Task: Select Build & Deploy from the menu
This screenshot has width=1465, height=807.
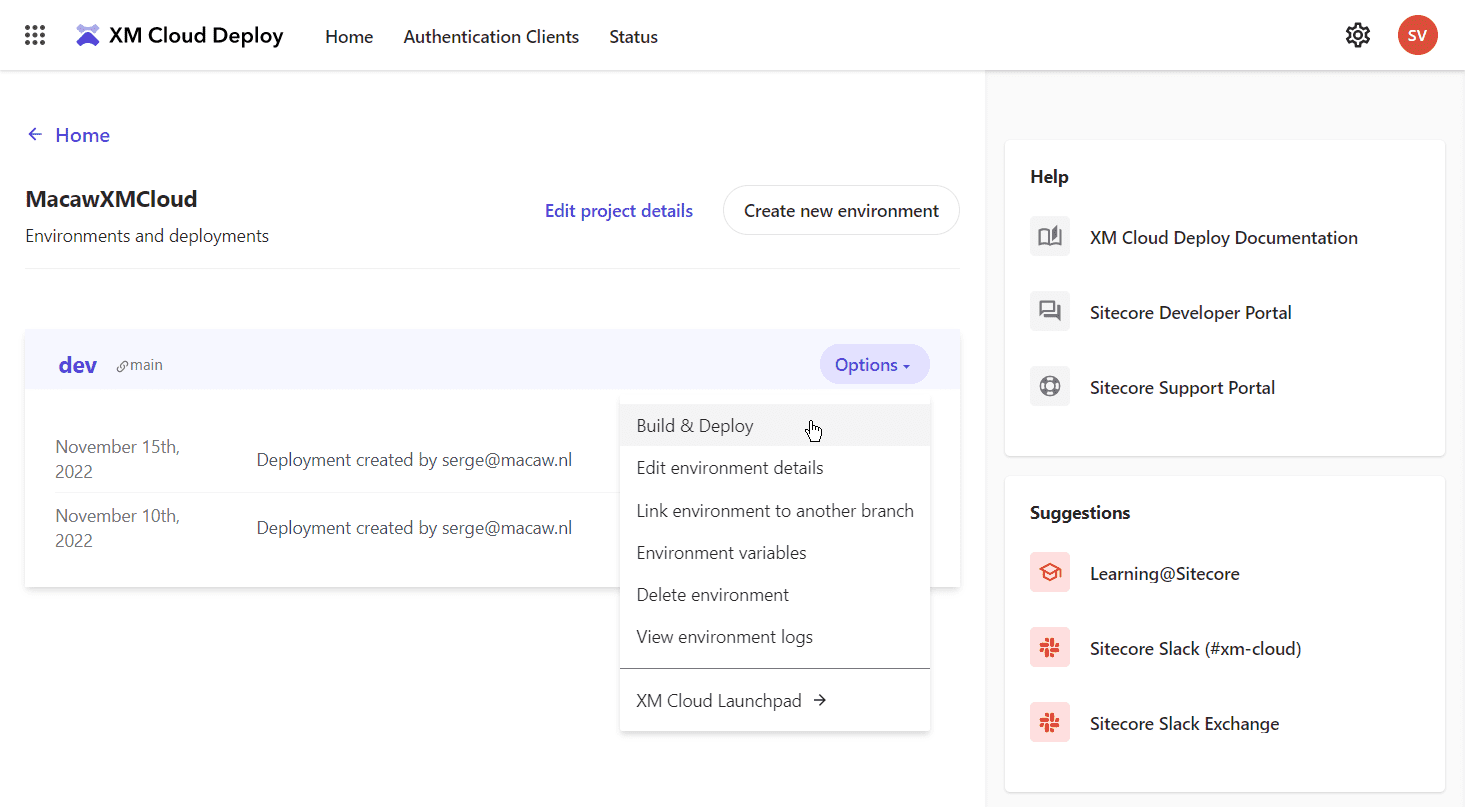Action: [775, 426]
